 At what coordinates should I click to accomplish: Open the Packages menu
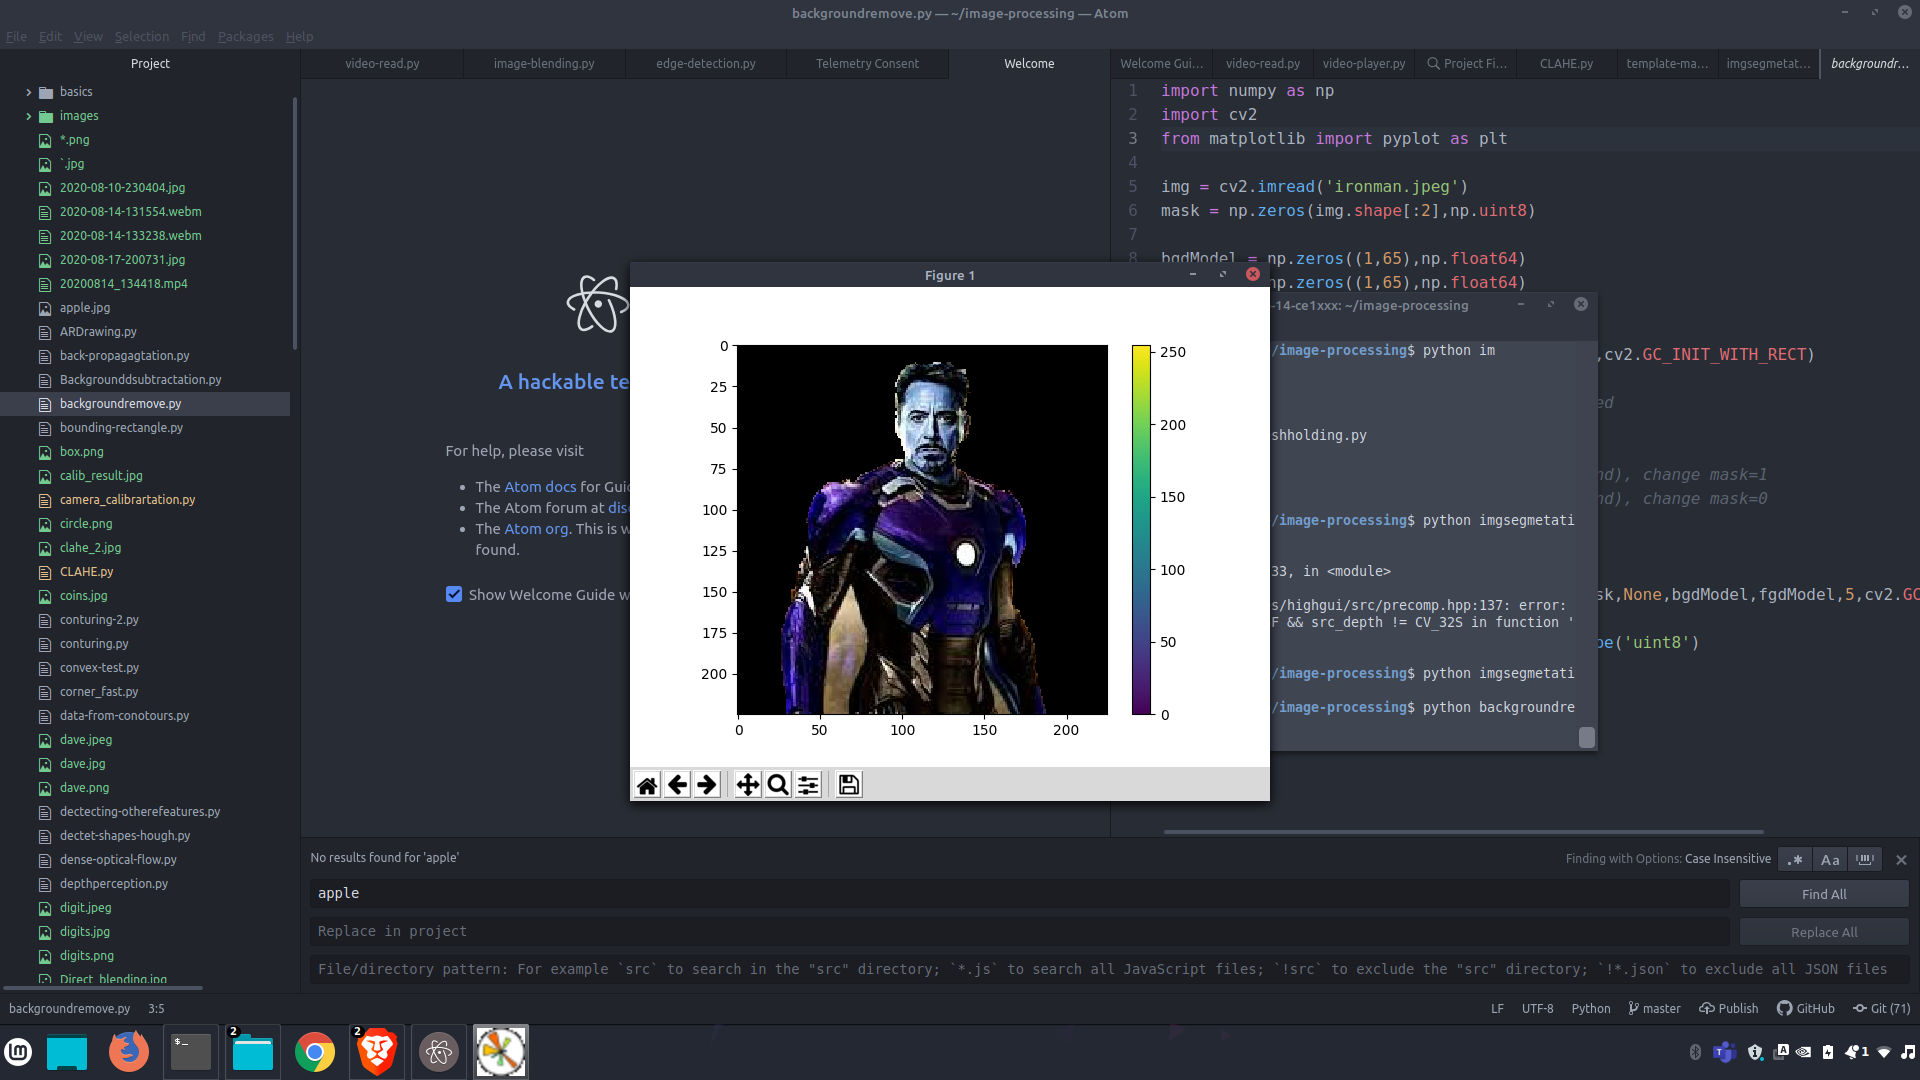[245, 36]
